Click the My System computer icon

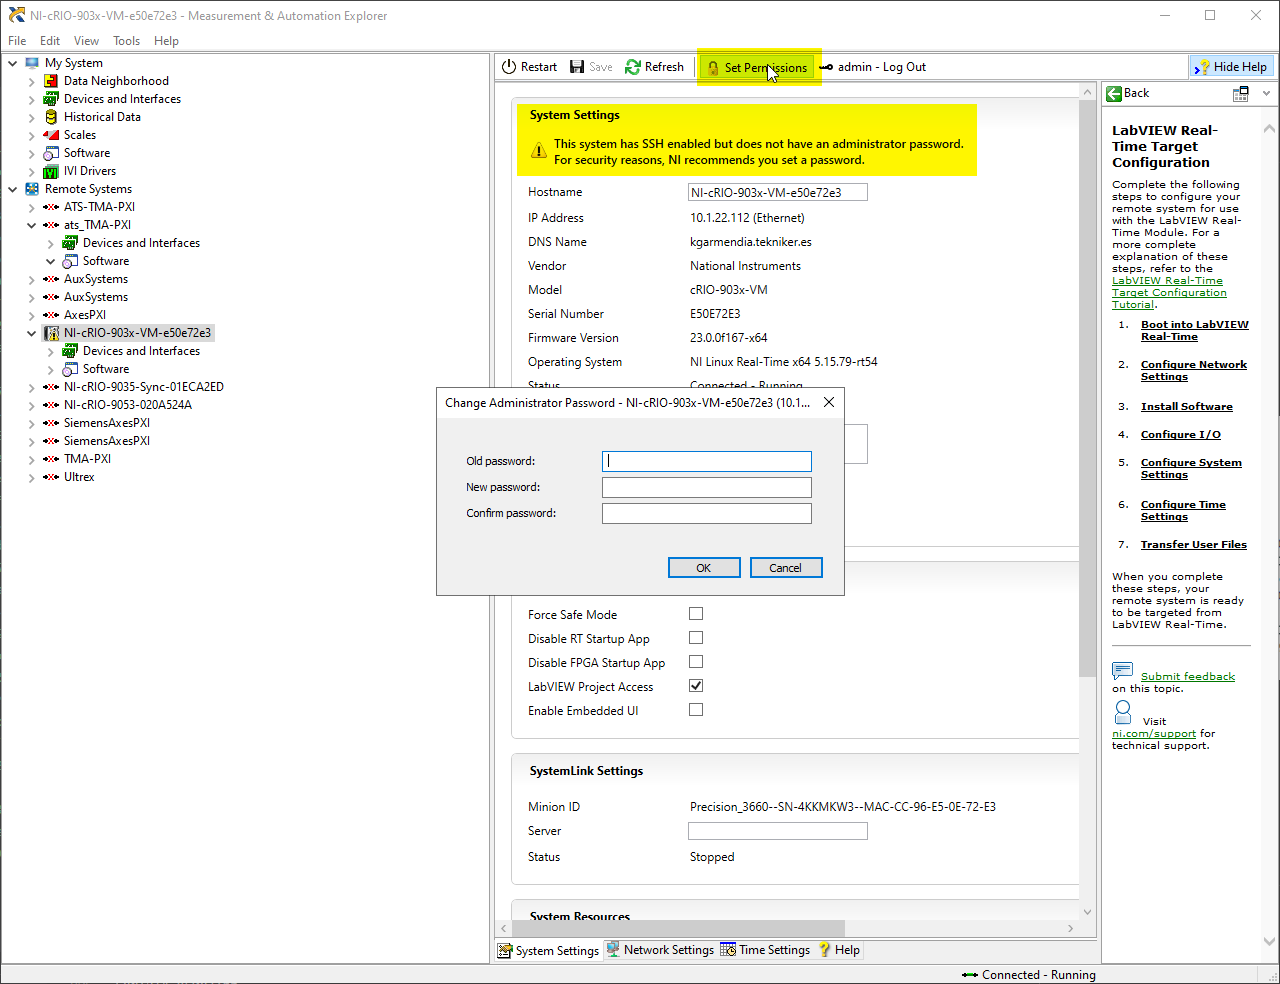pyautogui.click(x=32, y=63)
